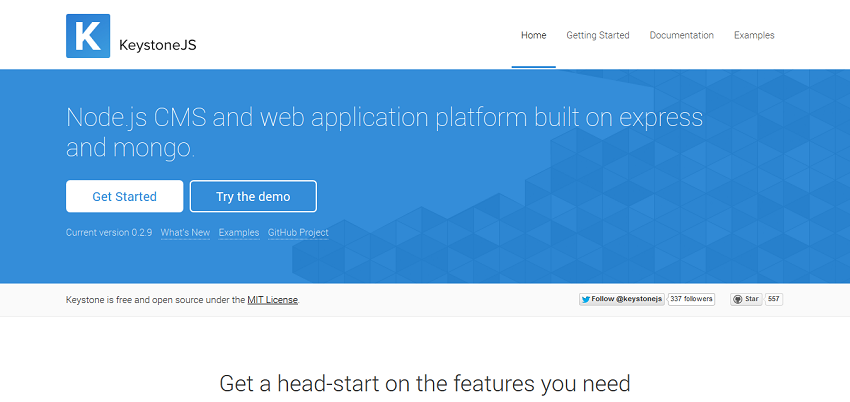Viewport: 850px width, 402px height.
Task: Select Examples in the top navigation bar
Action: pos(754,35)
